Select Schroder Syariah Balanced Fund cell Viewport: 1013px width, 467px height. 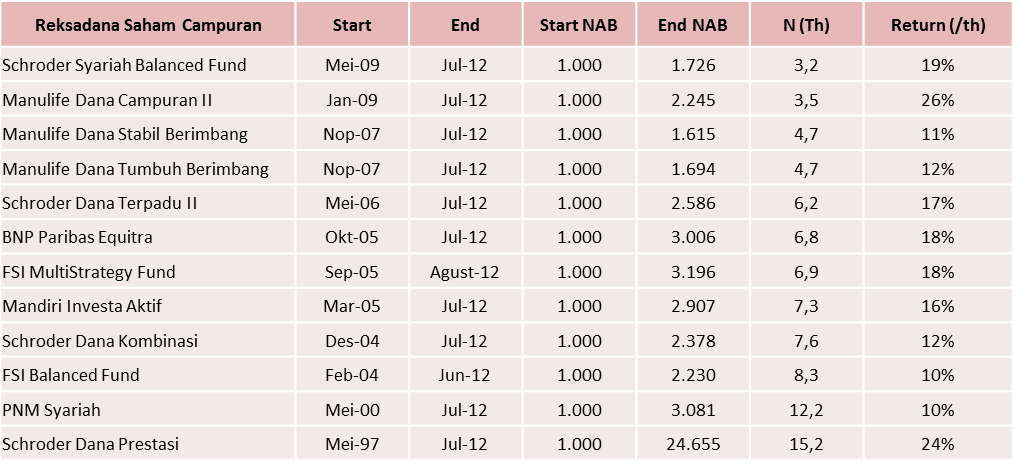click(x=124, y=65)
